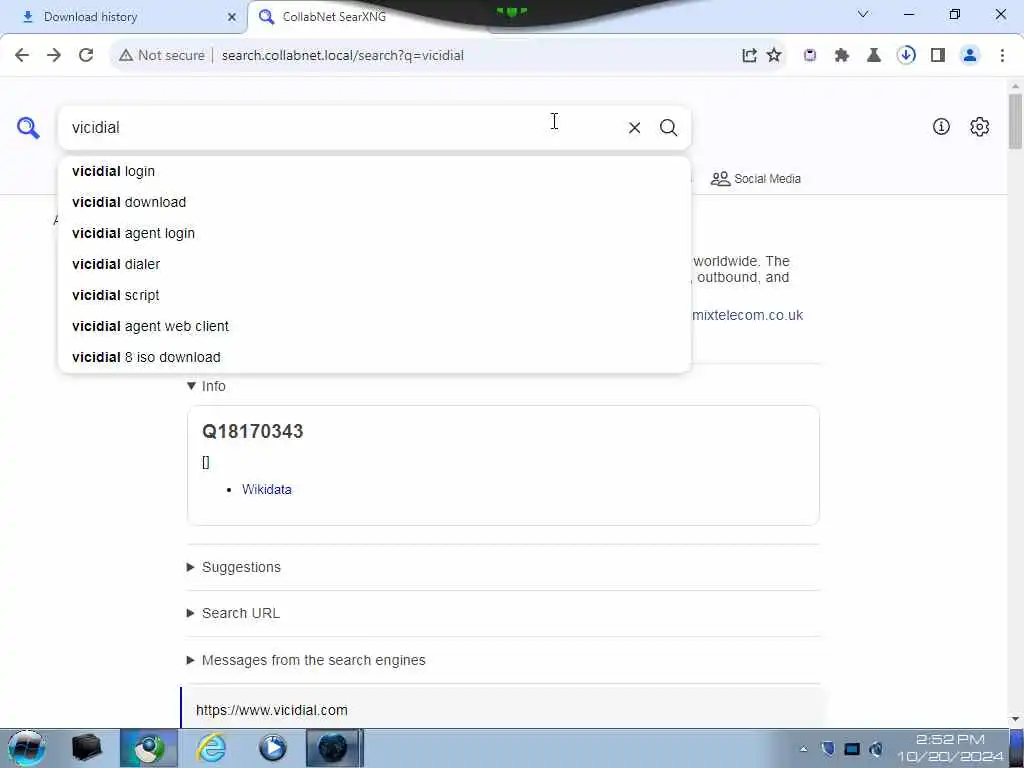Go back with the browser back arrow
The width and height of the screenshot is (1024, 768).
pyautogui.click(x=22, y=55)
